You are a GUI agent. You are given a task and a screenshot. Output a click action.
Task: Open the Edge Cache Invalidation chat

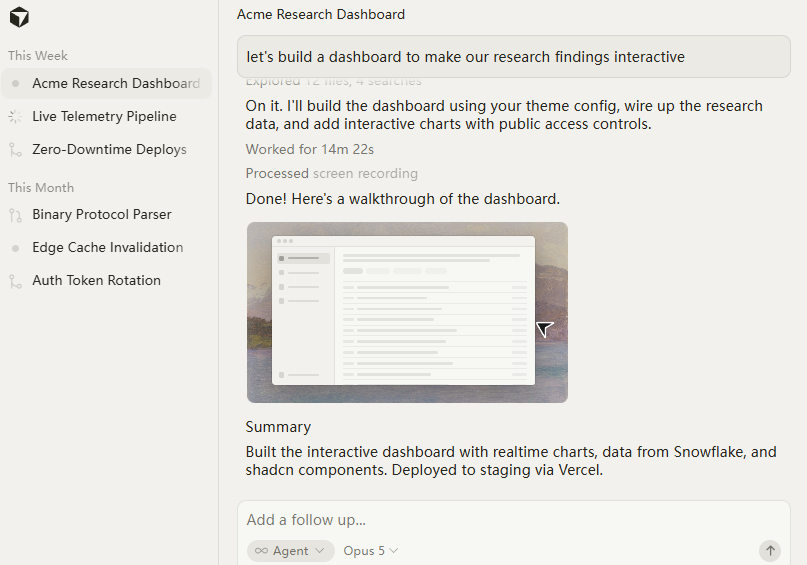(x=107, y=248)
